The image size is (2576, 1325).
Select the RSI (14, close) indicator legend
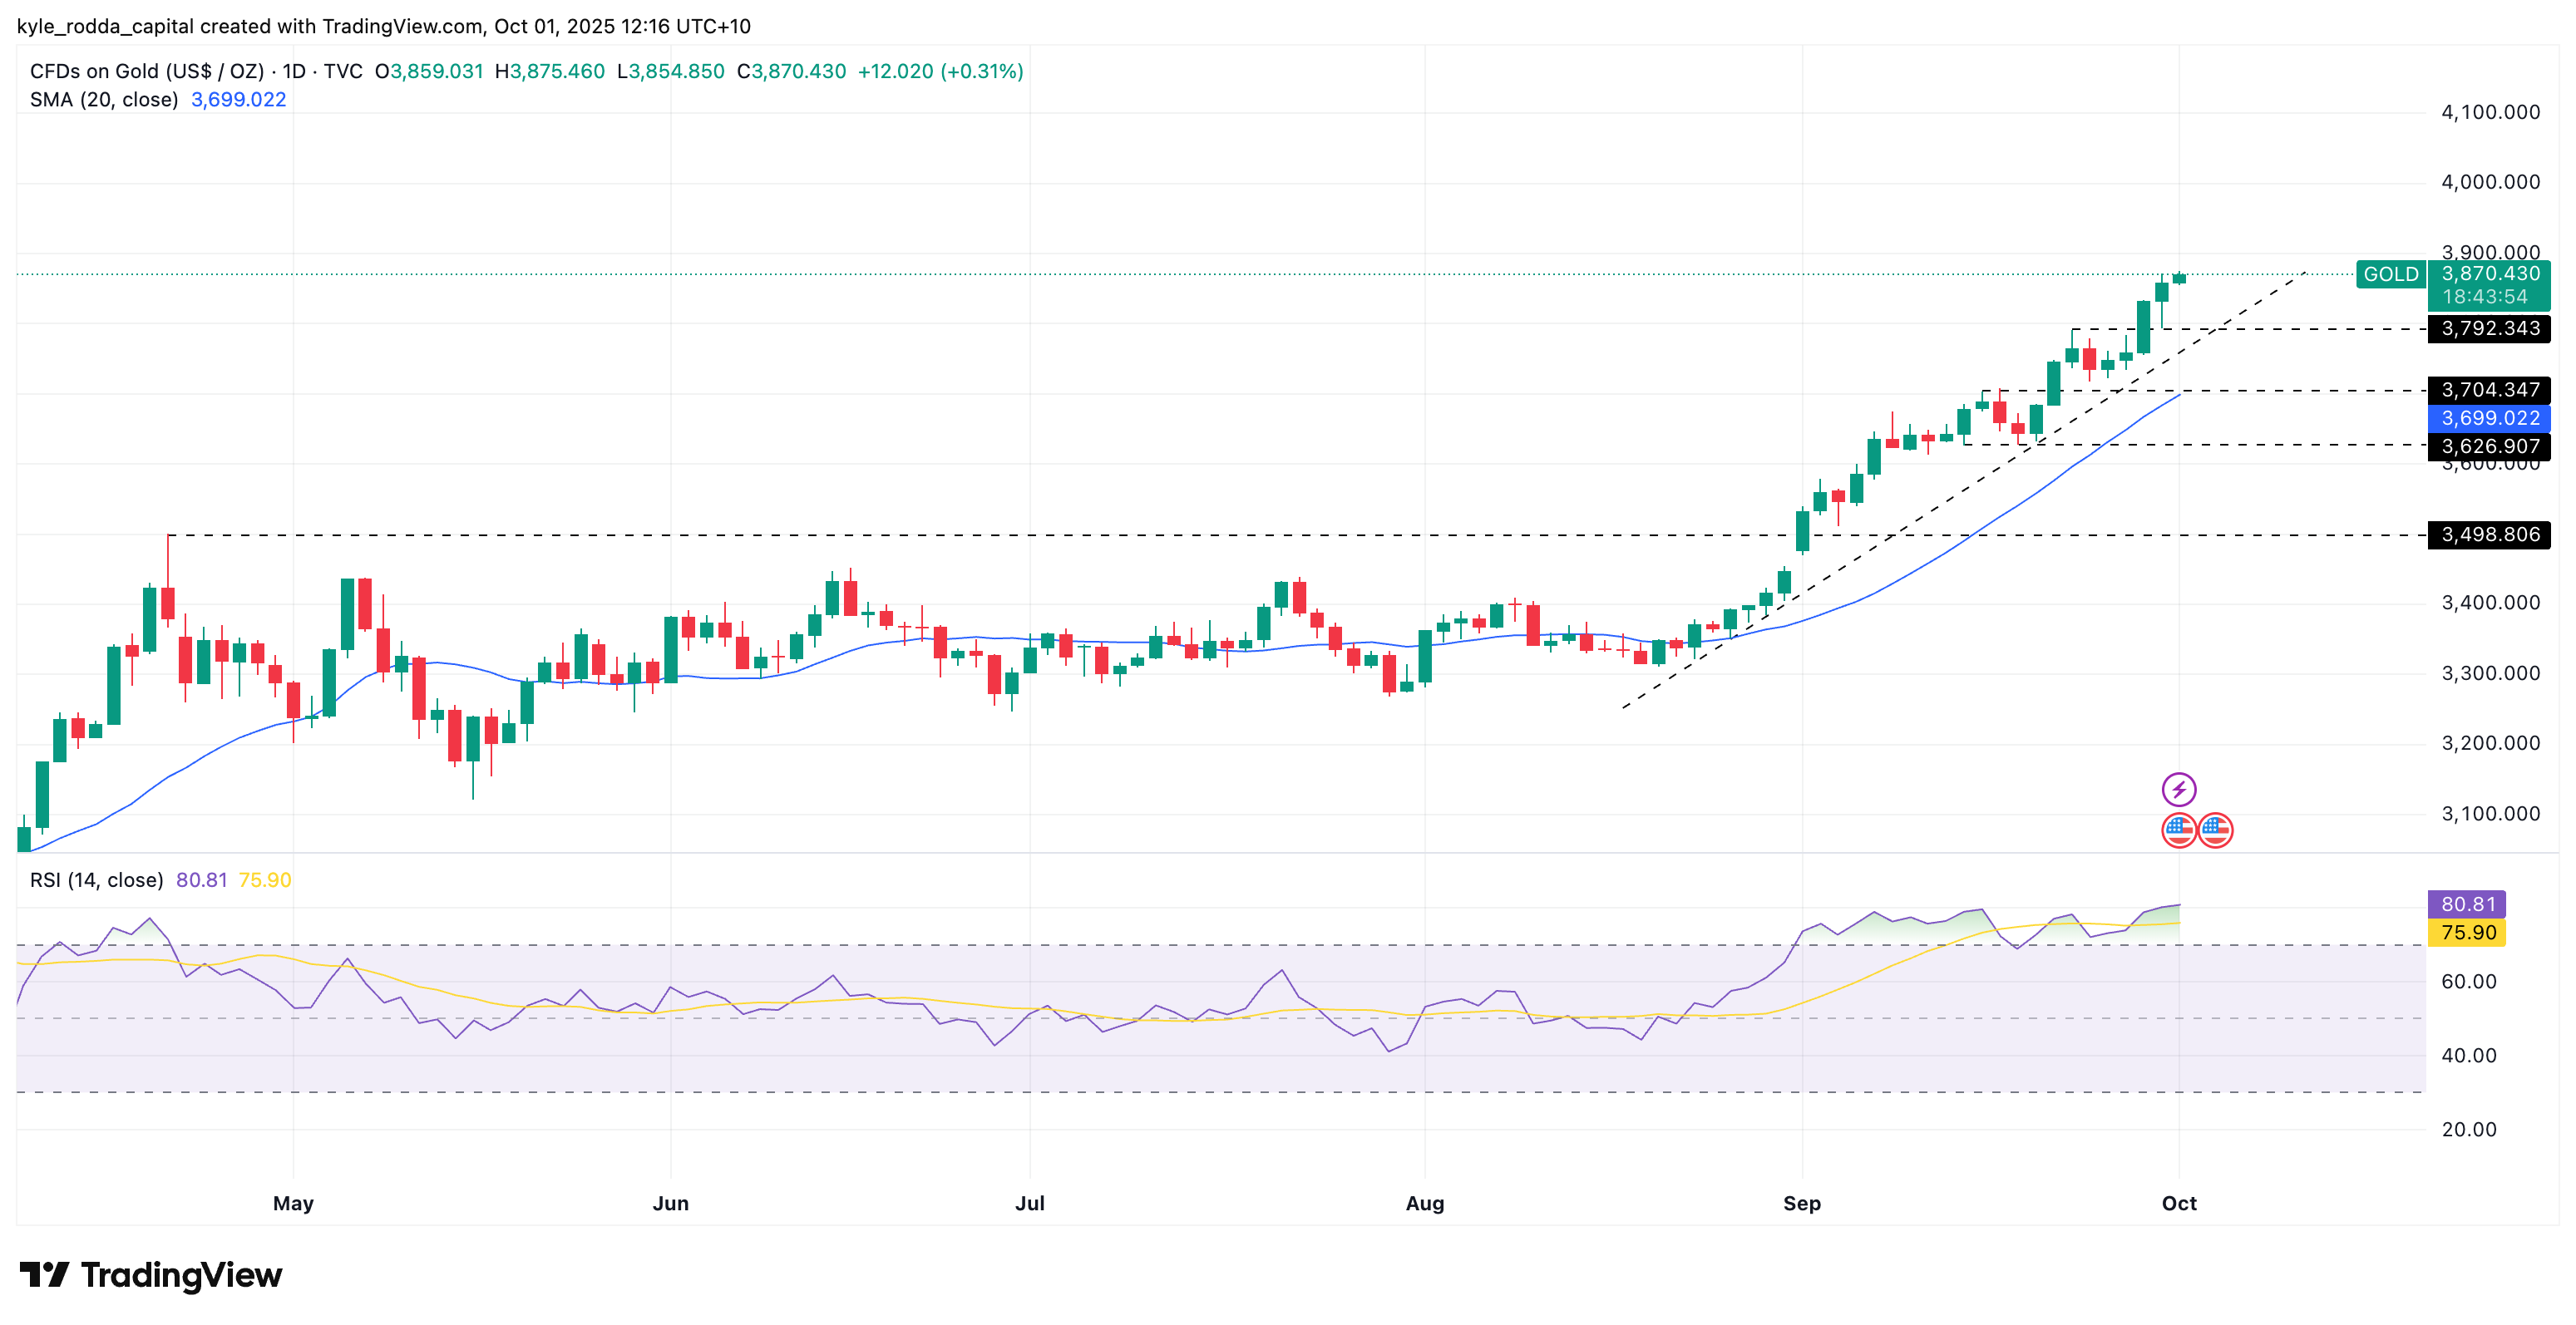[96, 880]
